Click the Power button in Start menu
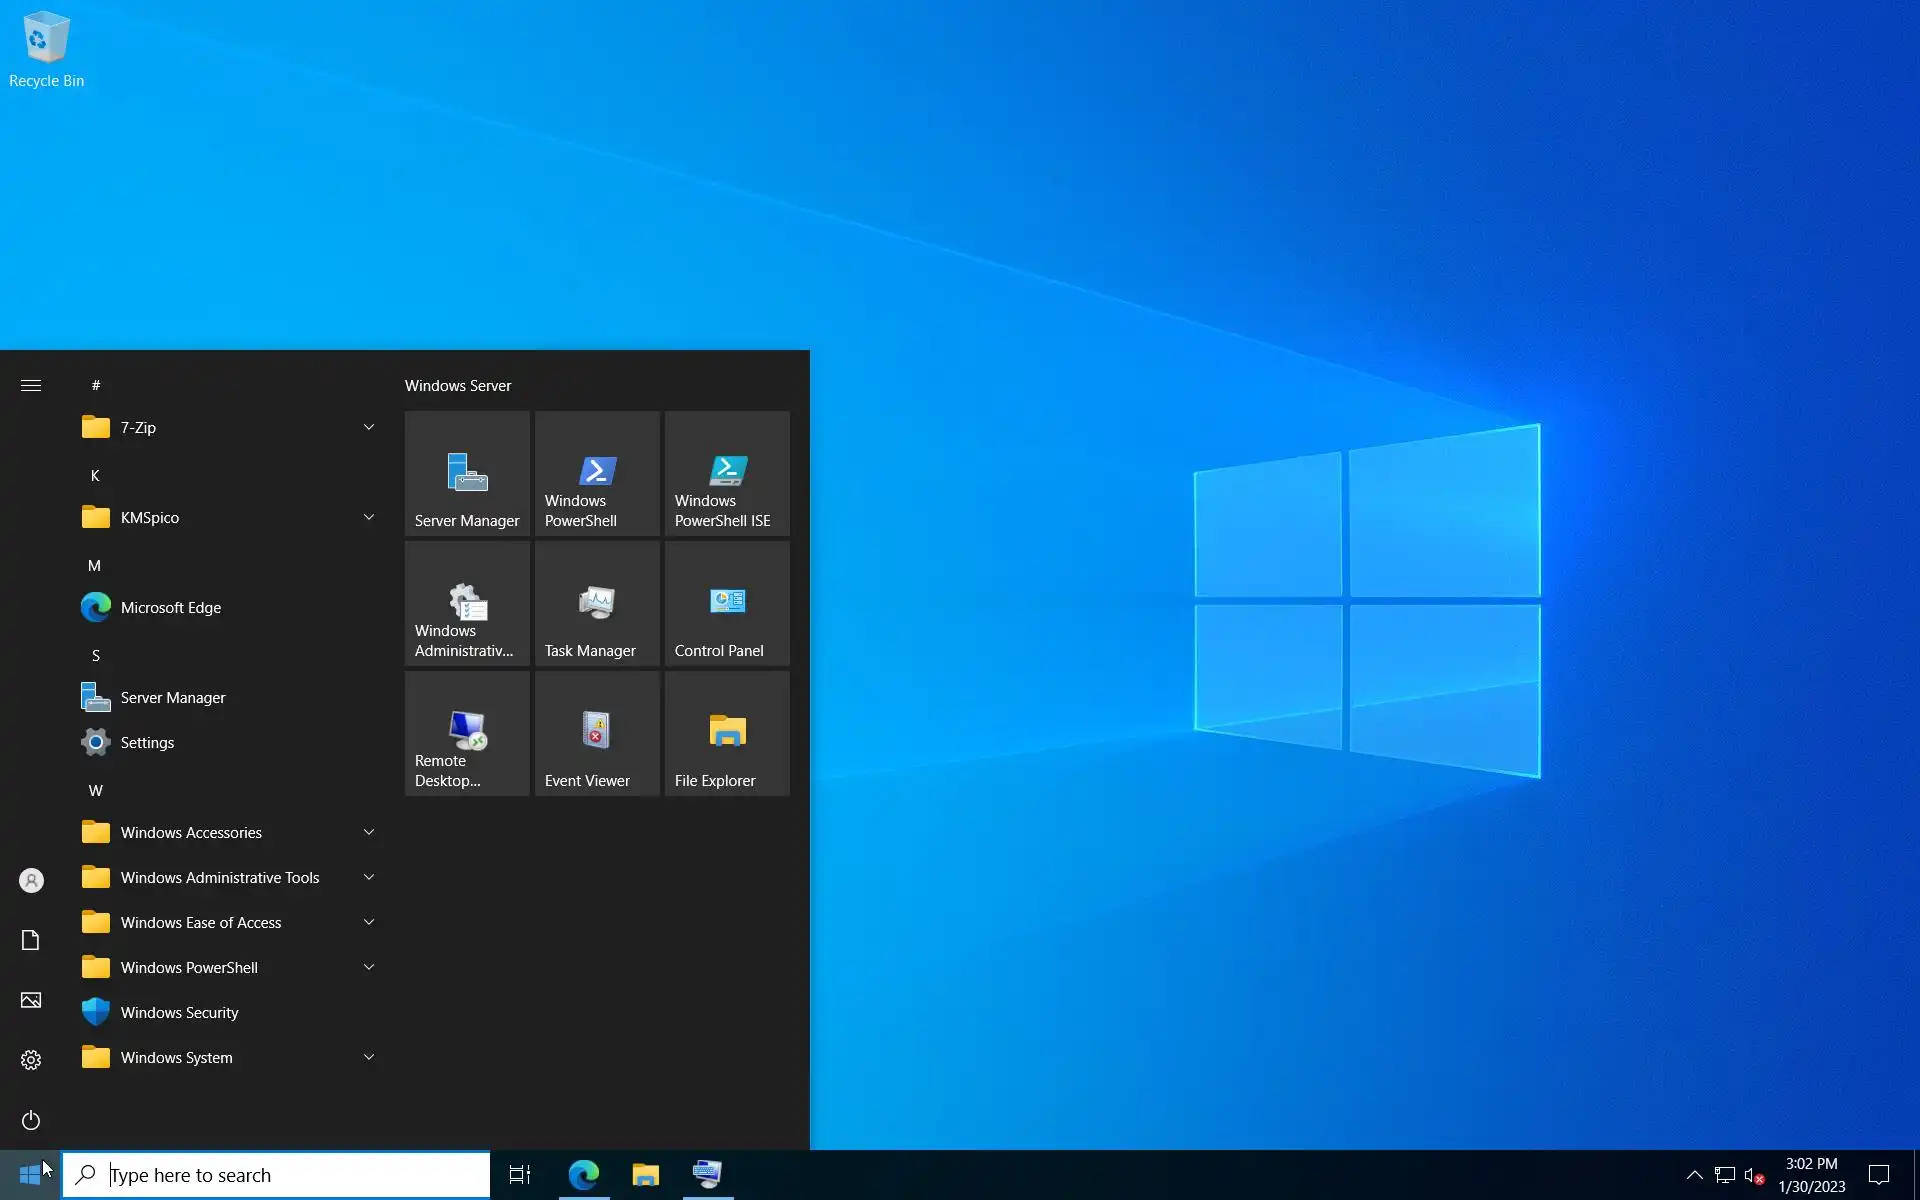 pyautogui.click(x=31, y=1120)
